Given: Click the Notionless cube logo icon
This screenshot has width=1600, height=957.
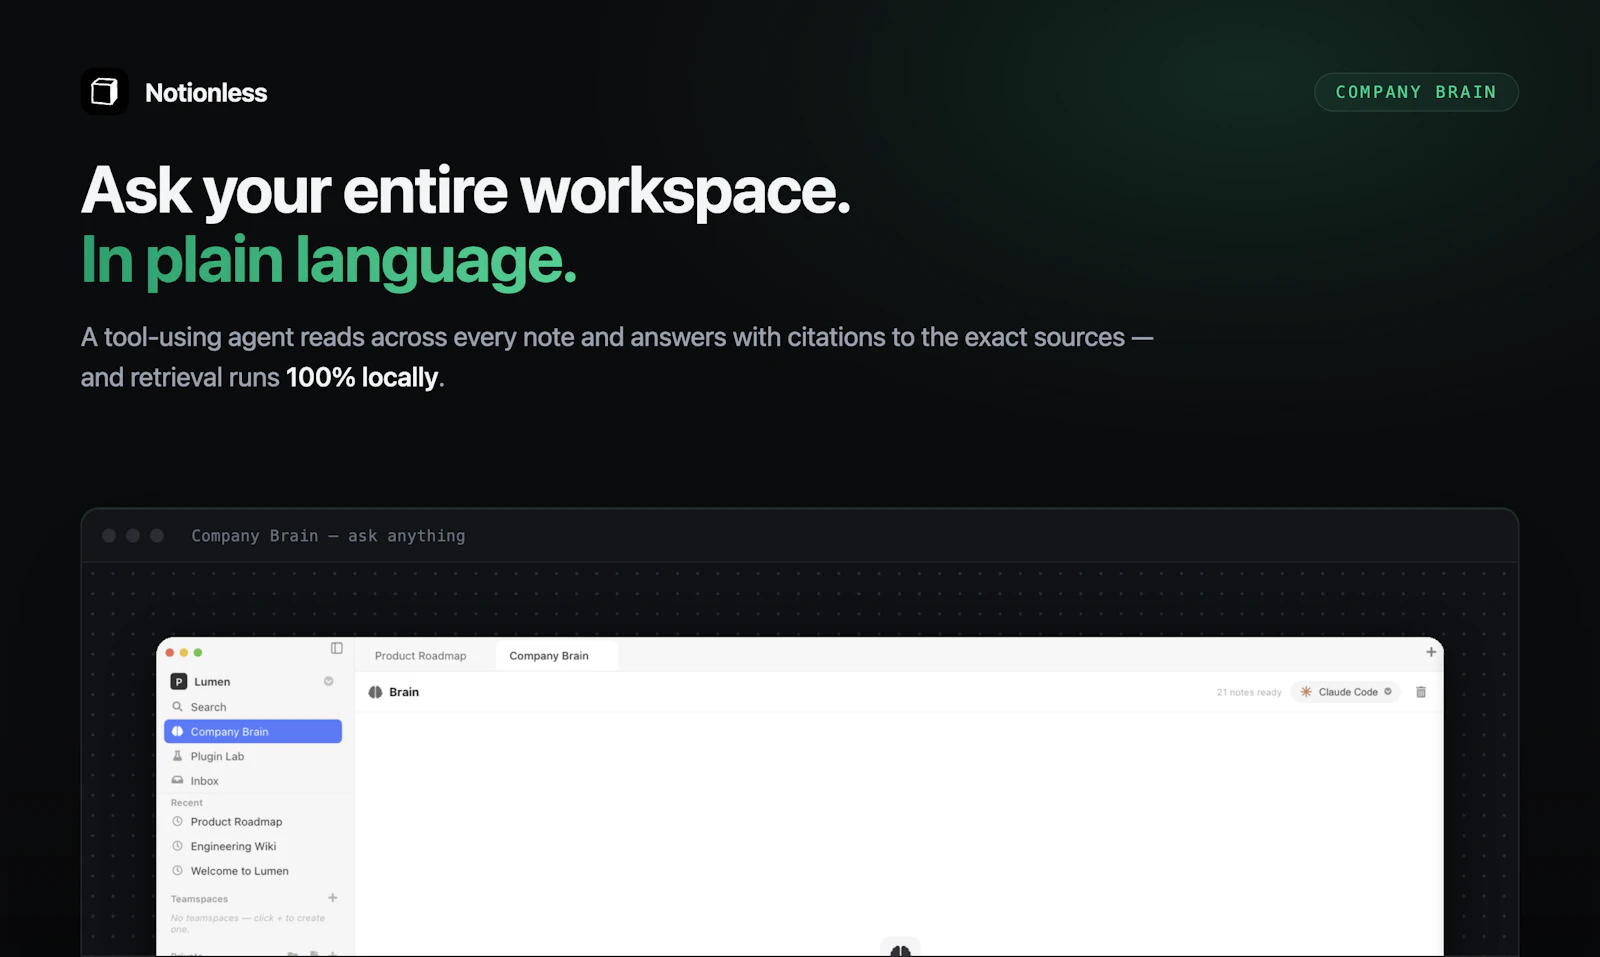Looking at the screenshot, I should [104, 92].
